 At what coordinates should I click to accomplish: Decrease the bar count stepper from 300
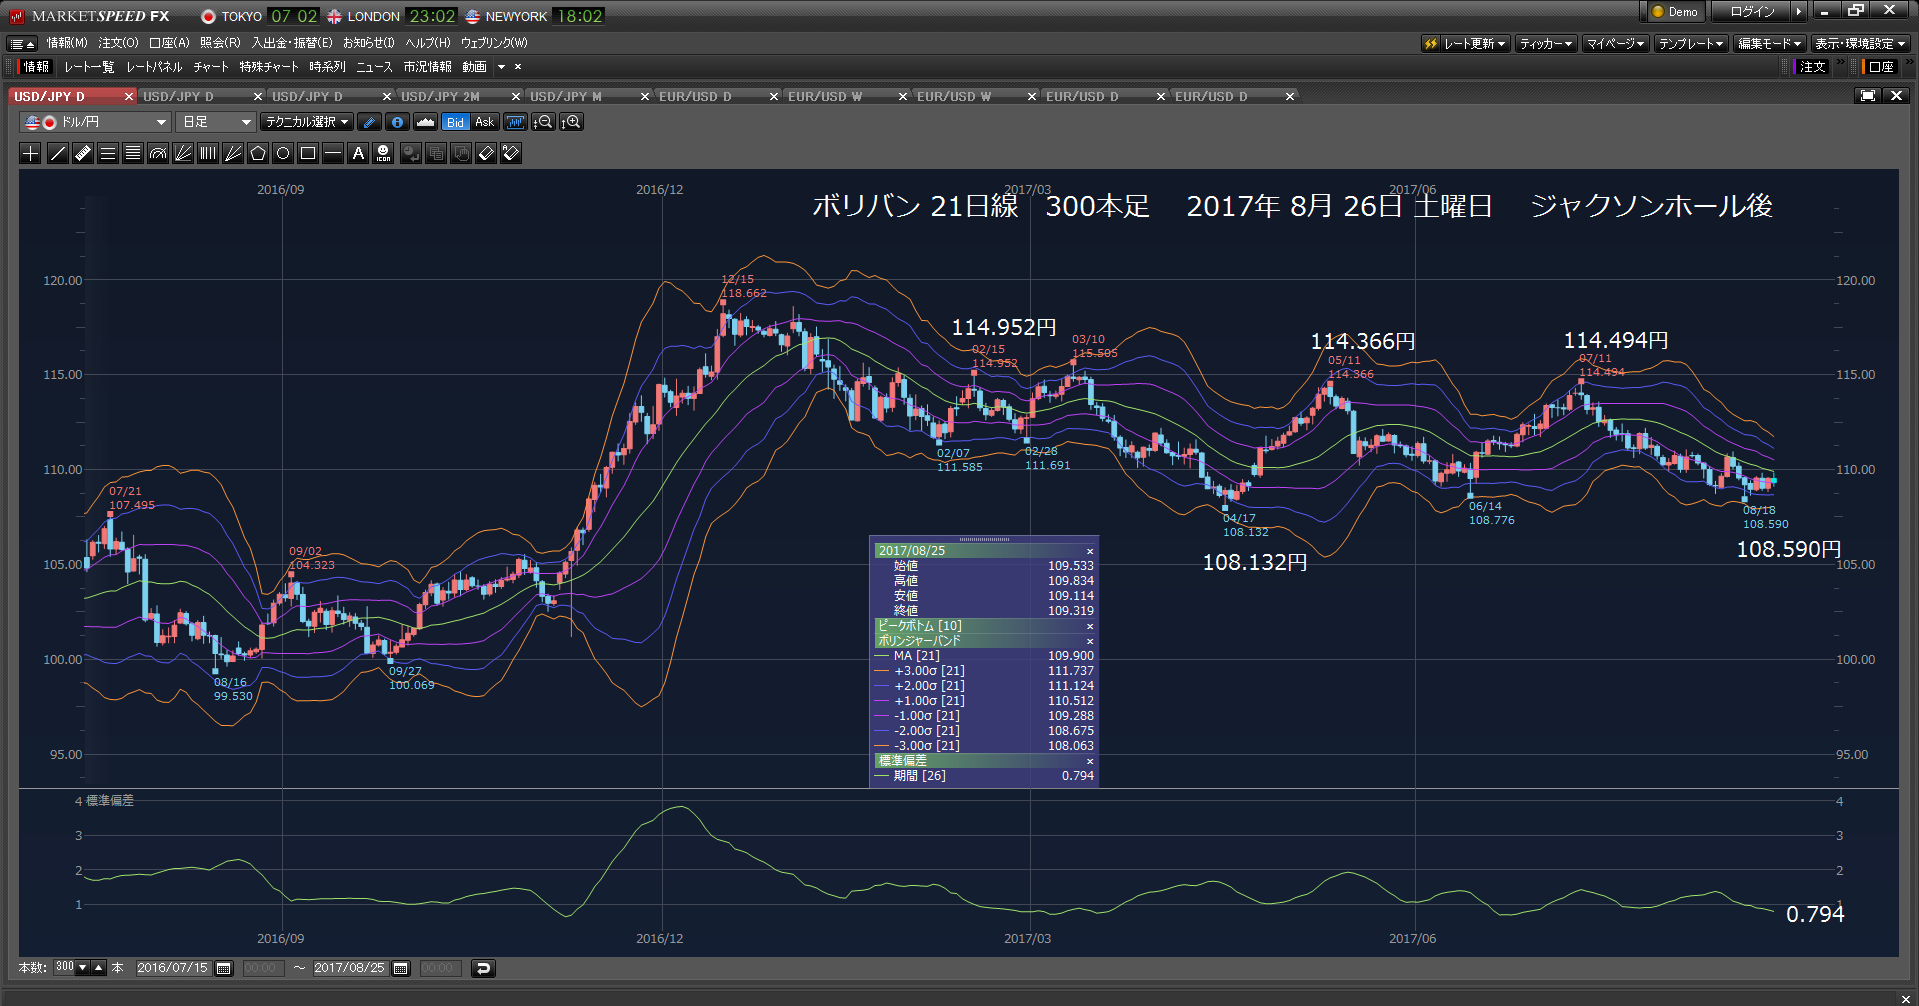(83, 968)
